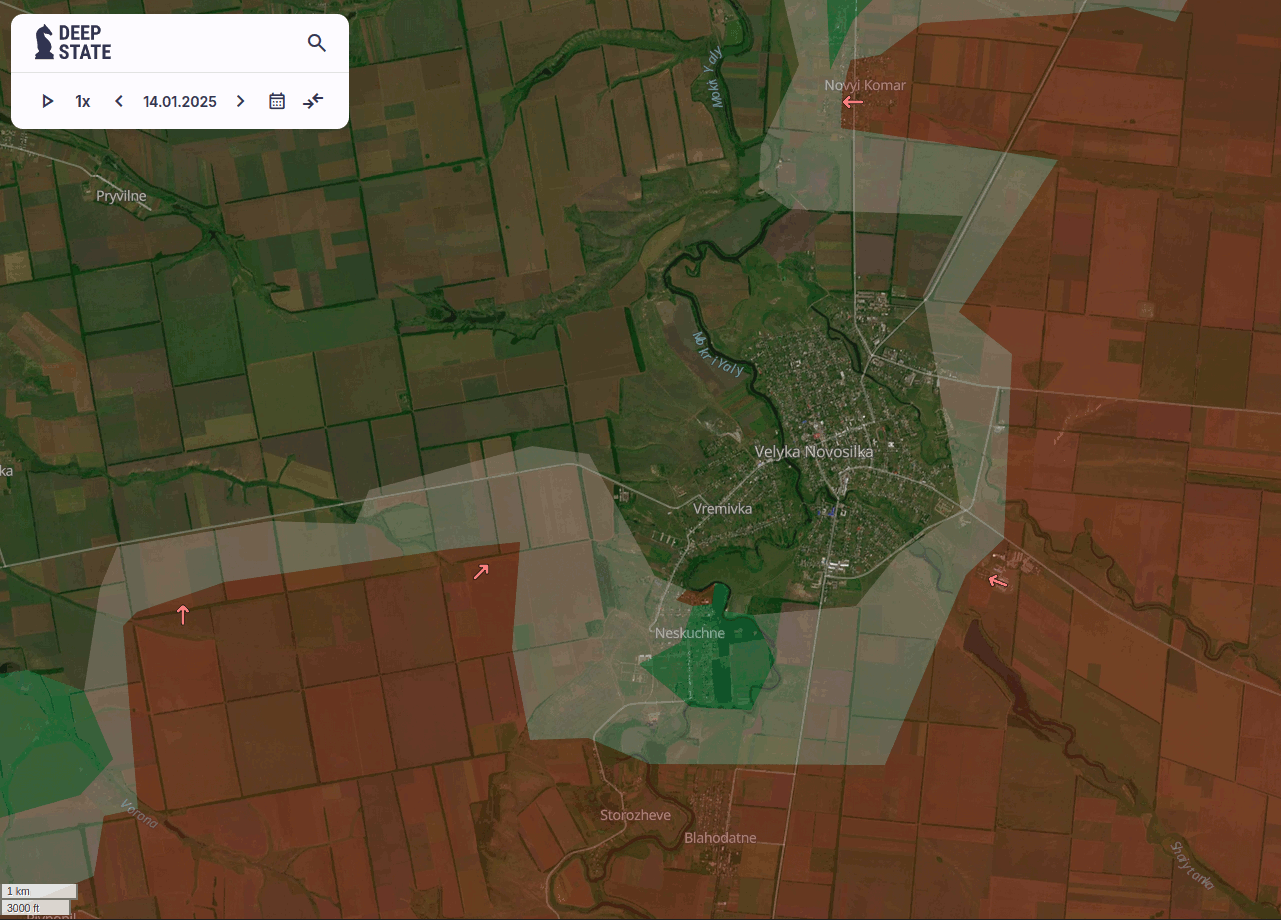Open the map search
Screen dimensions: 1281x920
point(317,43)
